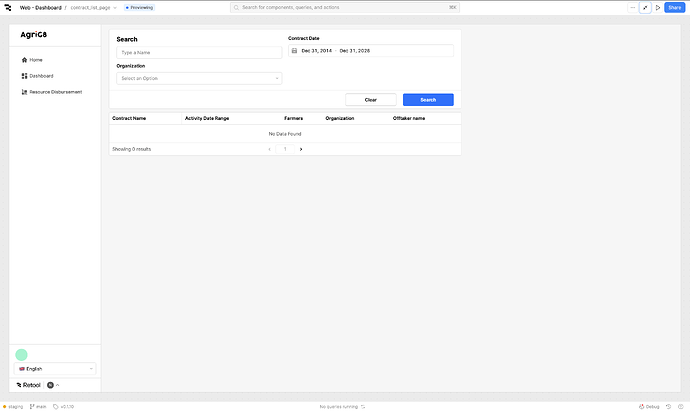Click the preview play icon
Image resolution: width=690 pixels, height=411 pixels.
657,7
